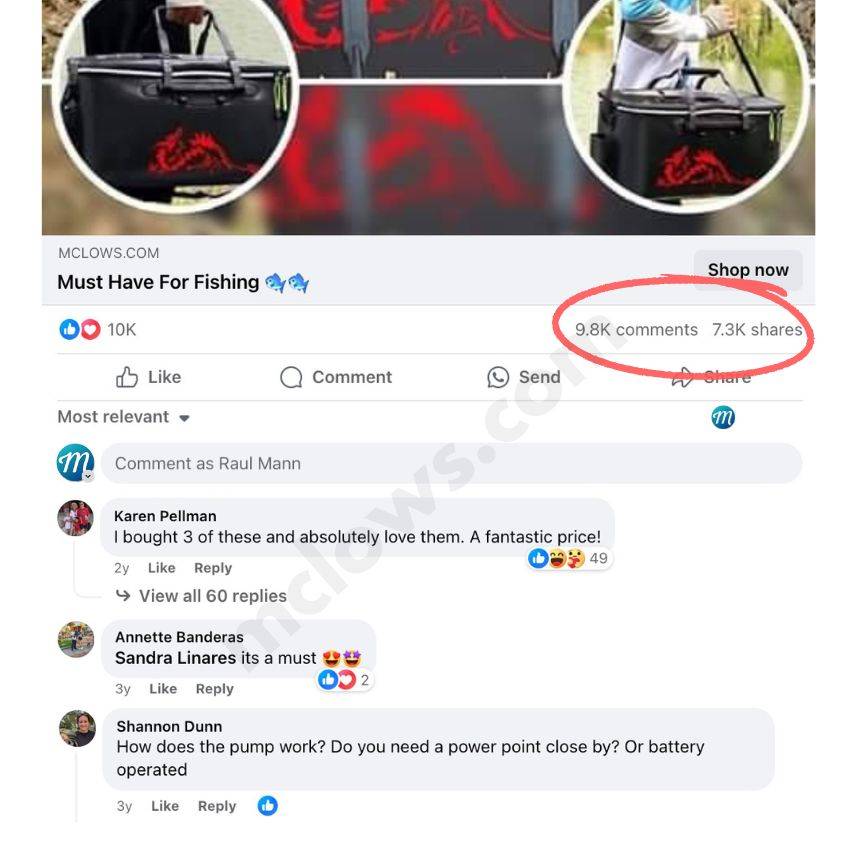850x850 pixels.
Task: Click Like under Annette Banderas's comment
Action: [163, 689]
